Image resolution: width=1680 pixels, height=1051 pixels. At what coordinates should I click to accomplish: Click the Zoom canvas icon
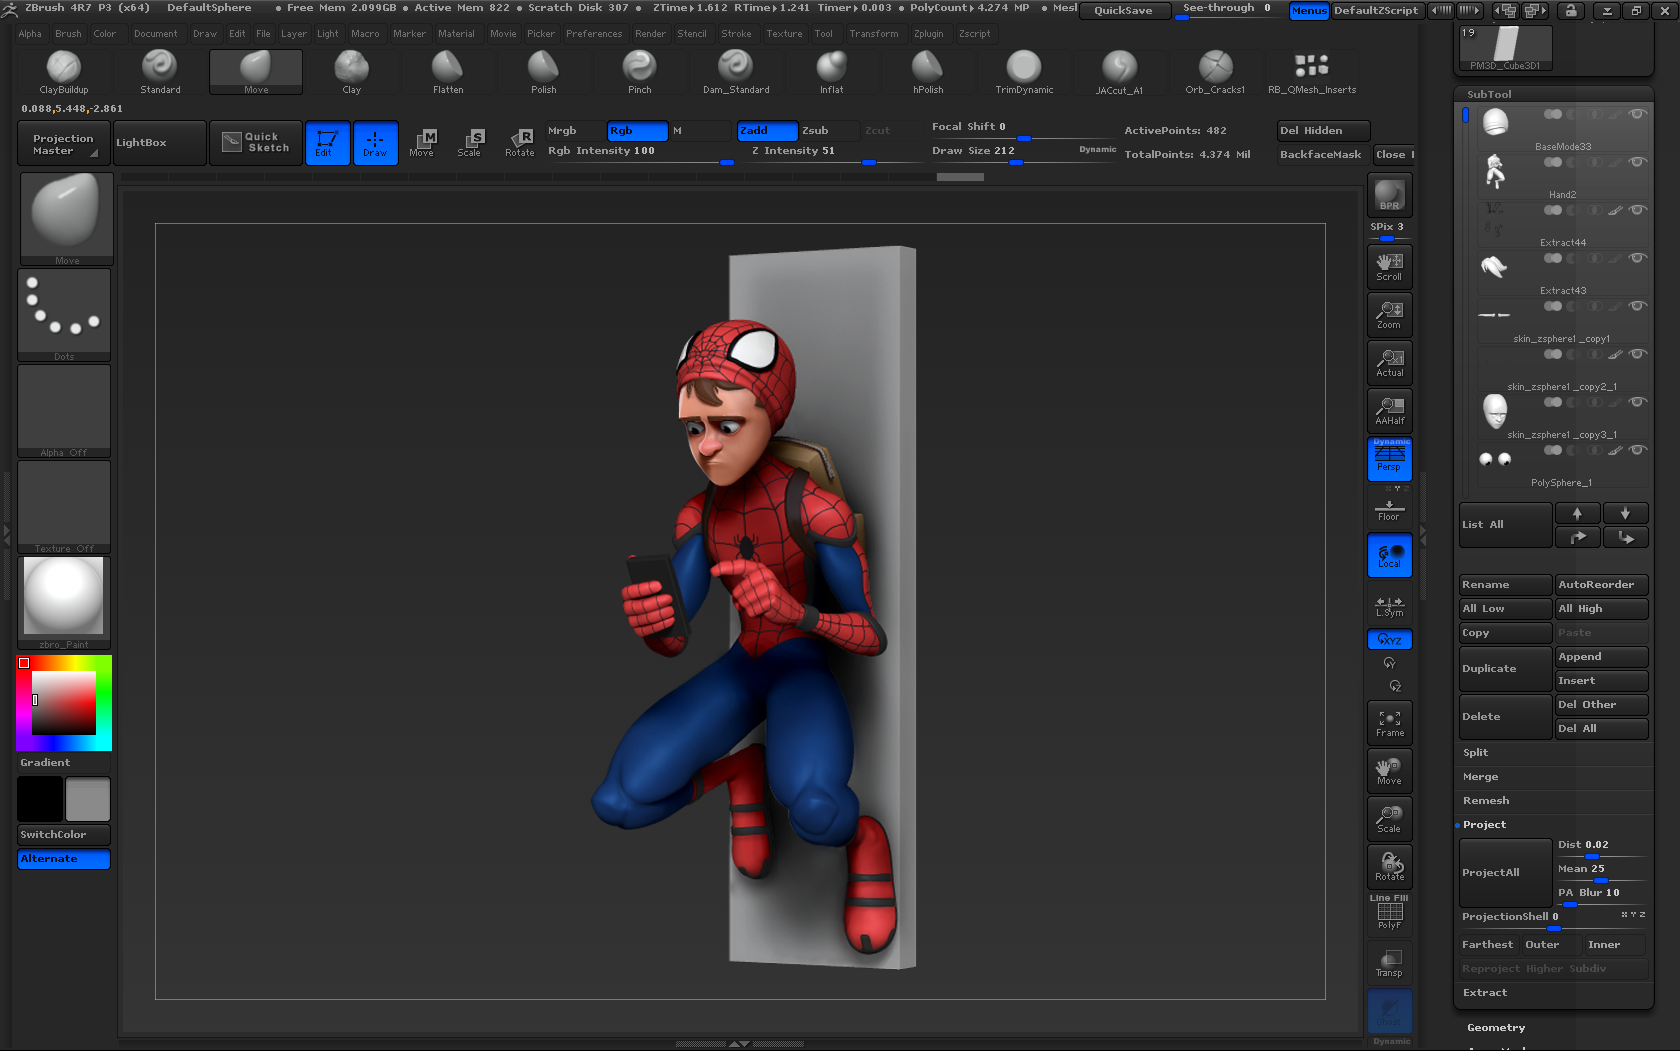click(x=1390, y=314)
